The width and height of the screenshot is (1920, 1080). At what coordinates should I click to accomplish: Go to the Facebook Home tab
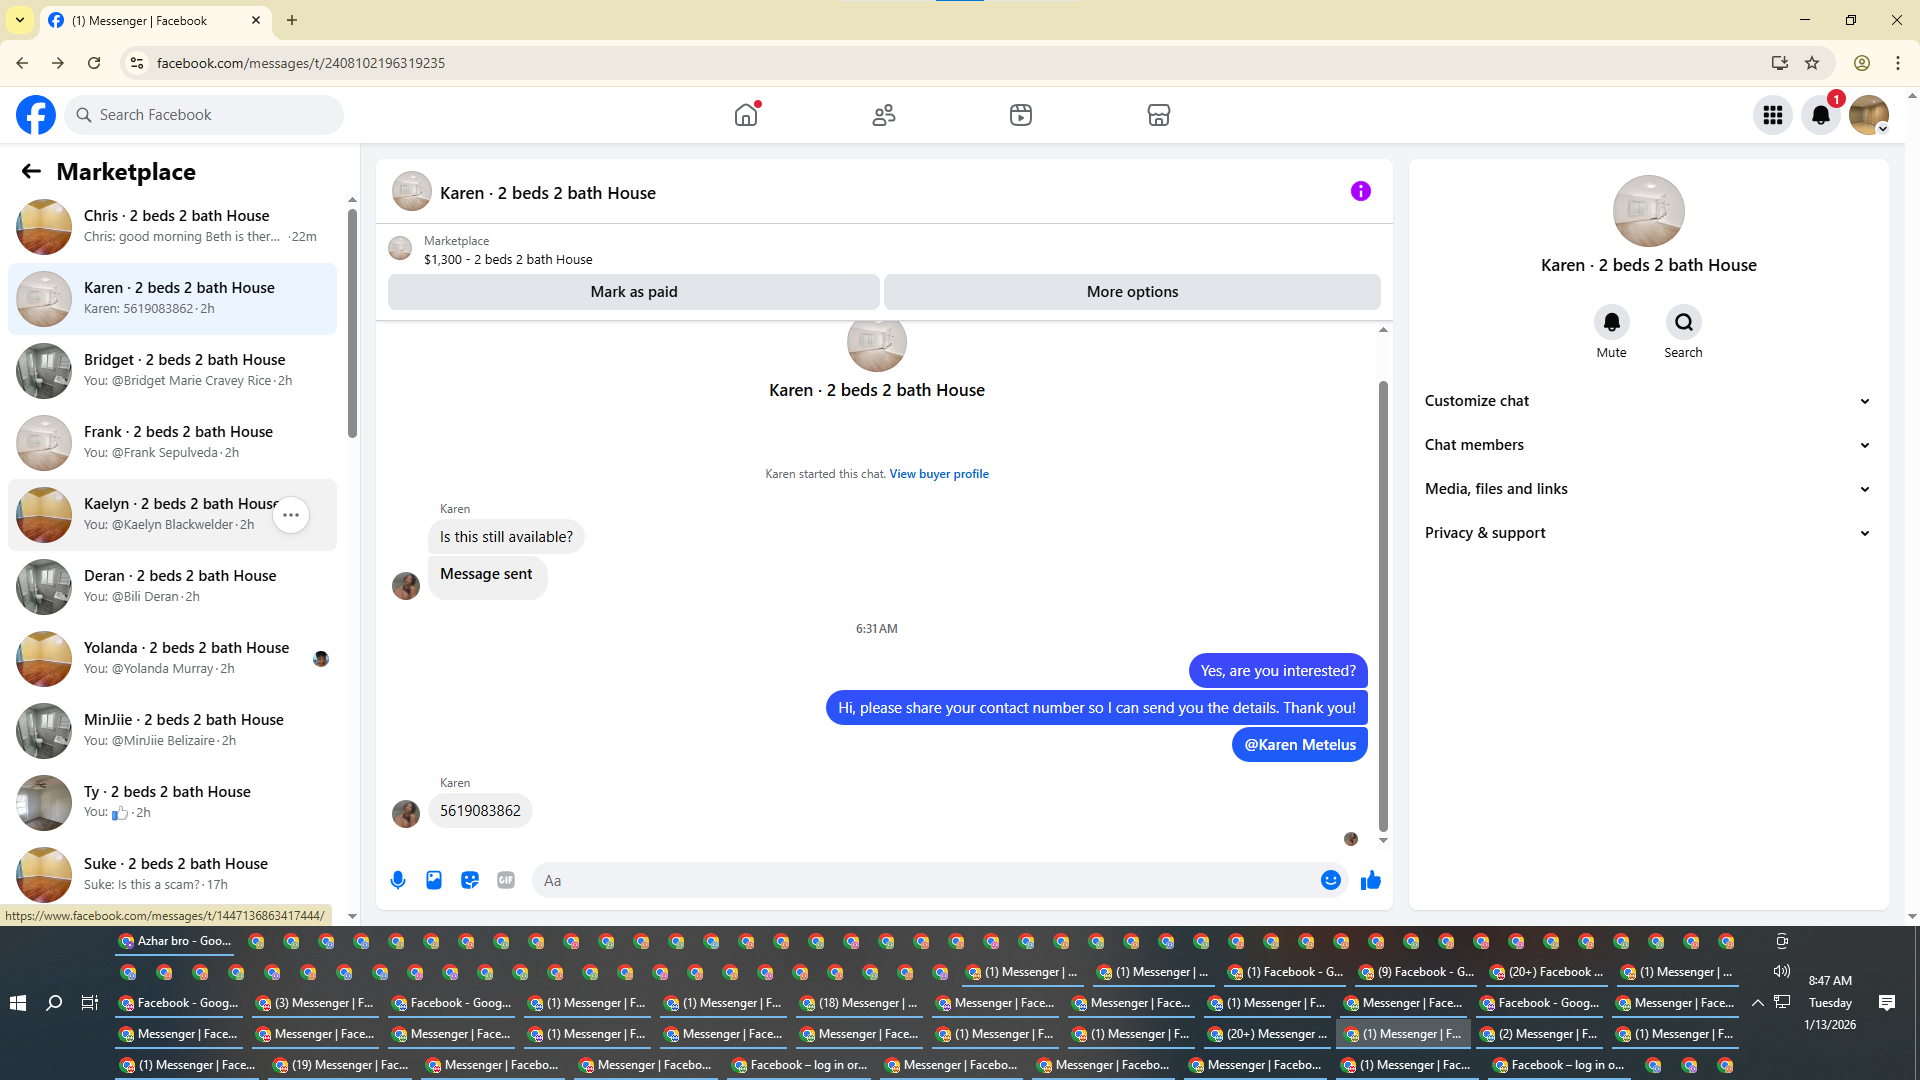(x=746, y=115)
